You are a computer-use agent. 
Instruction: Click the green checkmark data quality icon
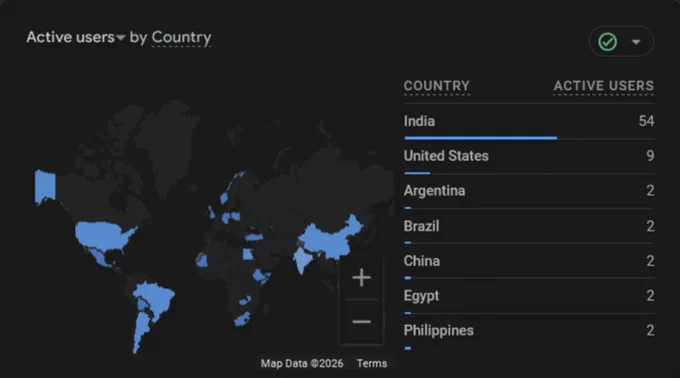coord(607,42)
